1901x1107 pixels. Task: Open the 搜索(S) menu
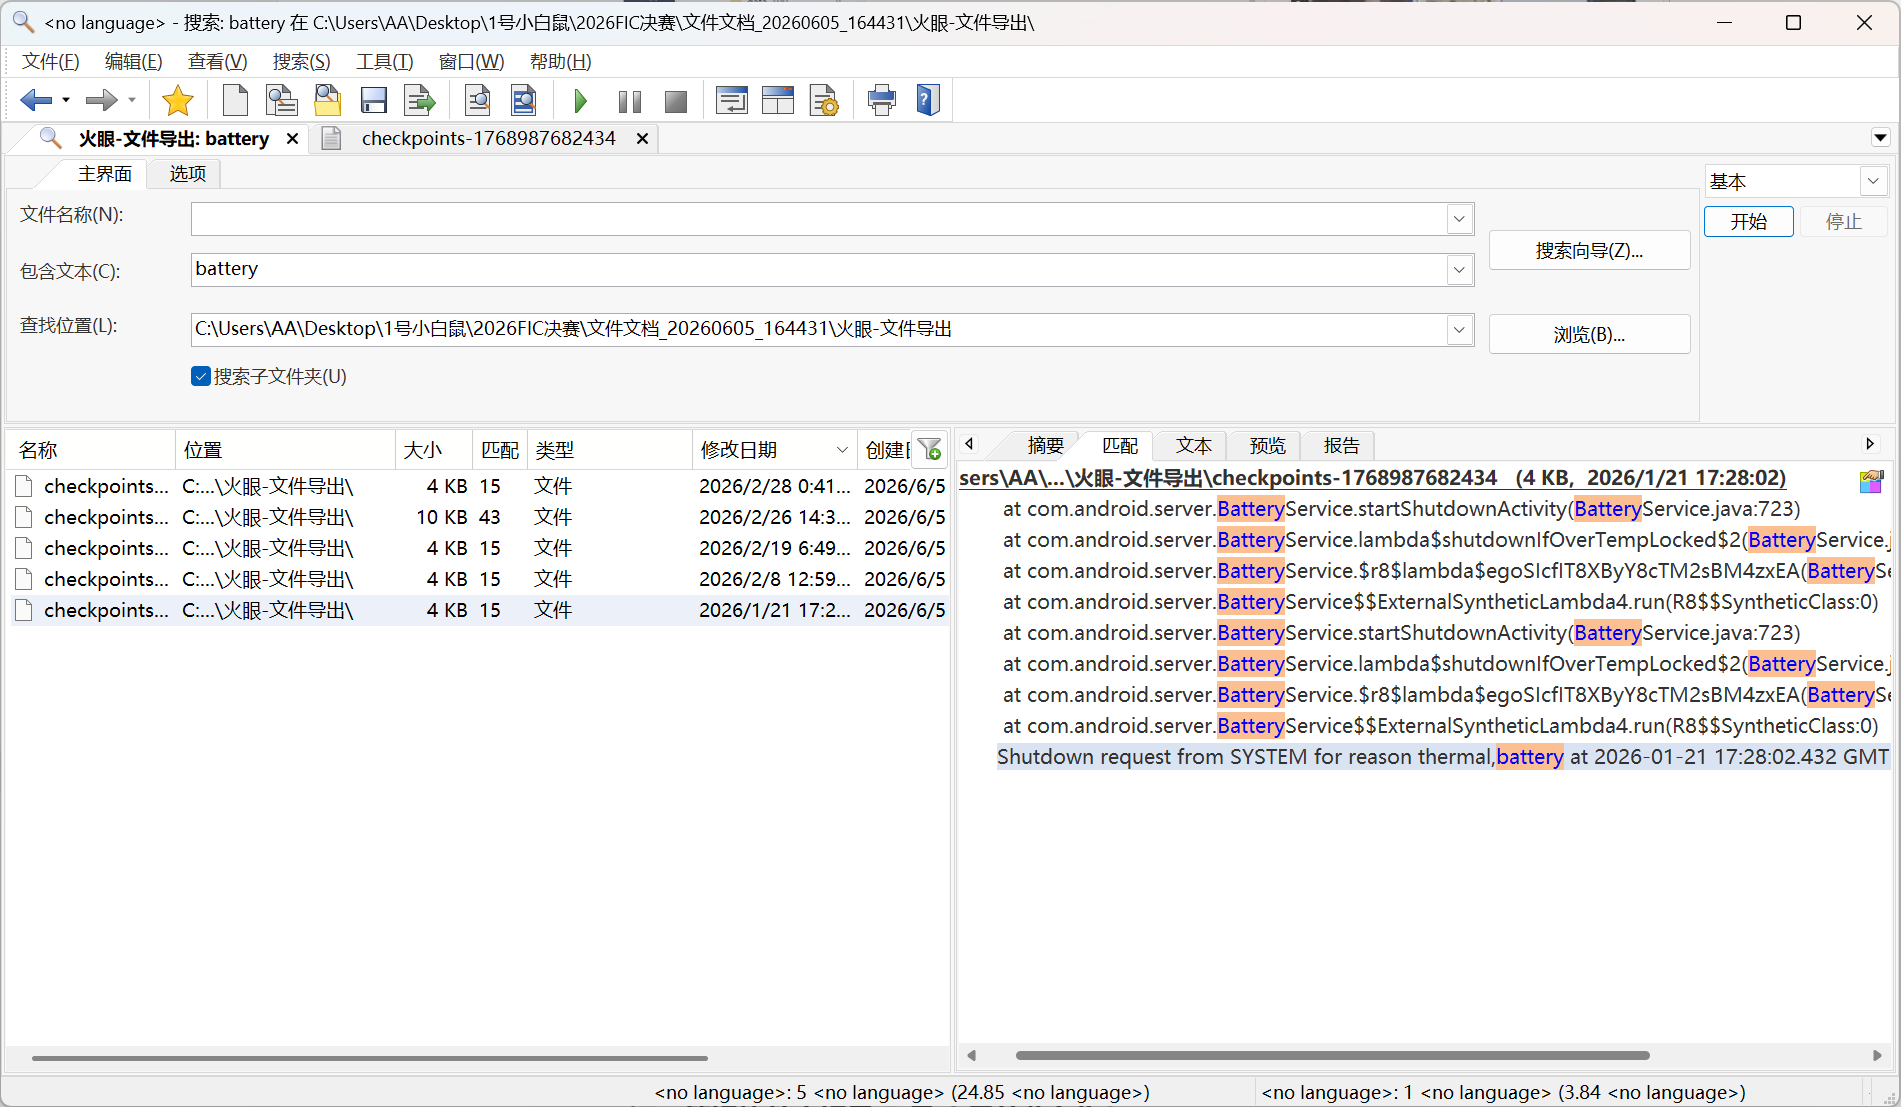[x=302, y=61]
